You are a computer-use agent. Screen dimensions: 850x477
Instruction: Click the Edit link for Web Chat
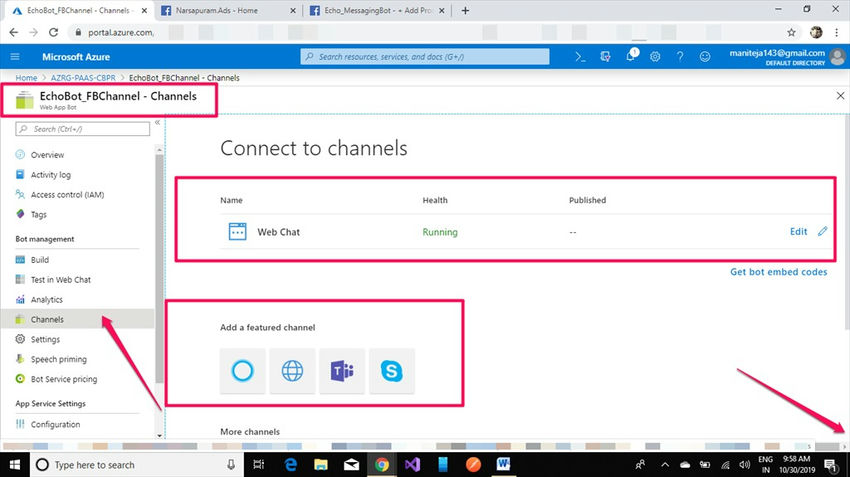pyautogui.click(x=798, y=231)
